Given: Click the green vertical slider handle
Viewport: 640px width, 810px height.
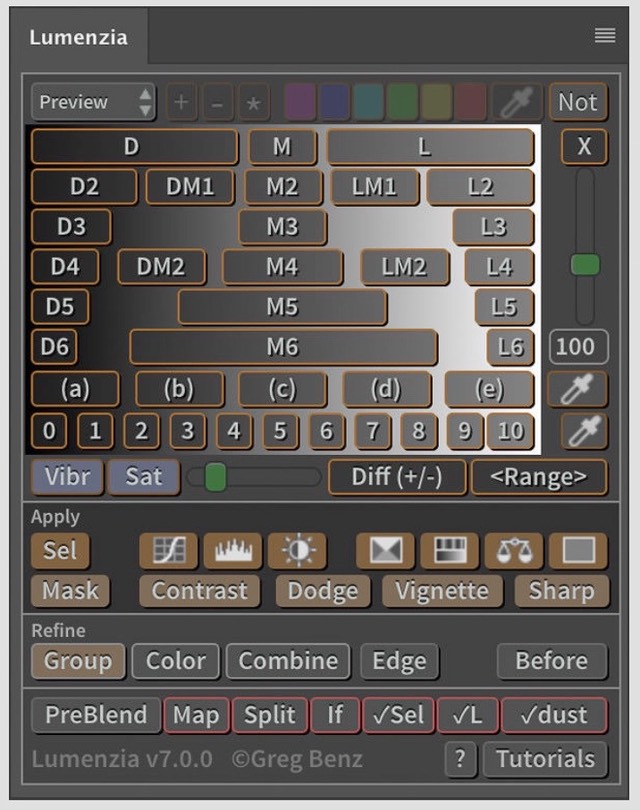Looking at the screenshot, I should pyautogui.click(x=585, y=264).
